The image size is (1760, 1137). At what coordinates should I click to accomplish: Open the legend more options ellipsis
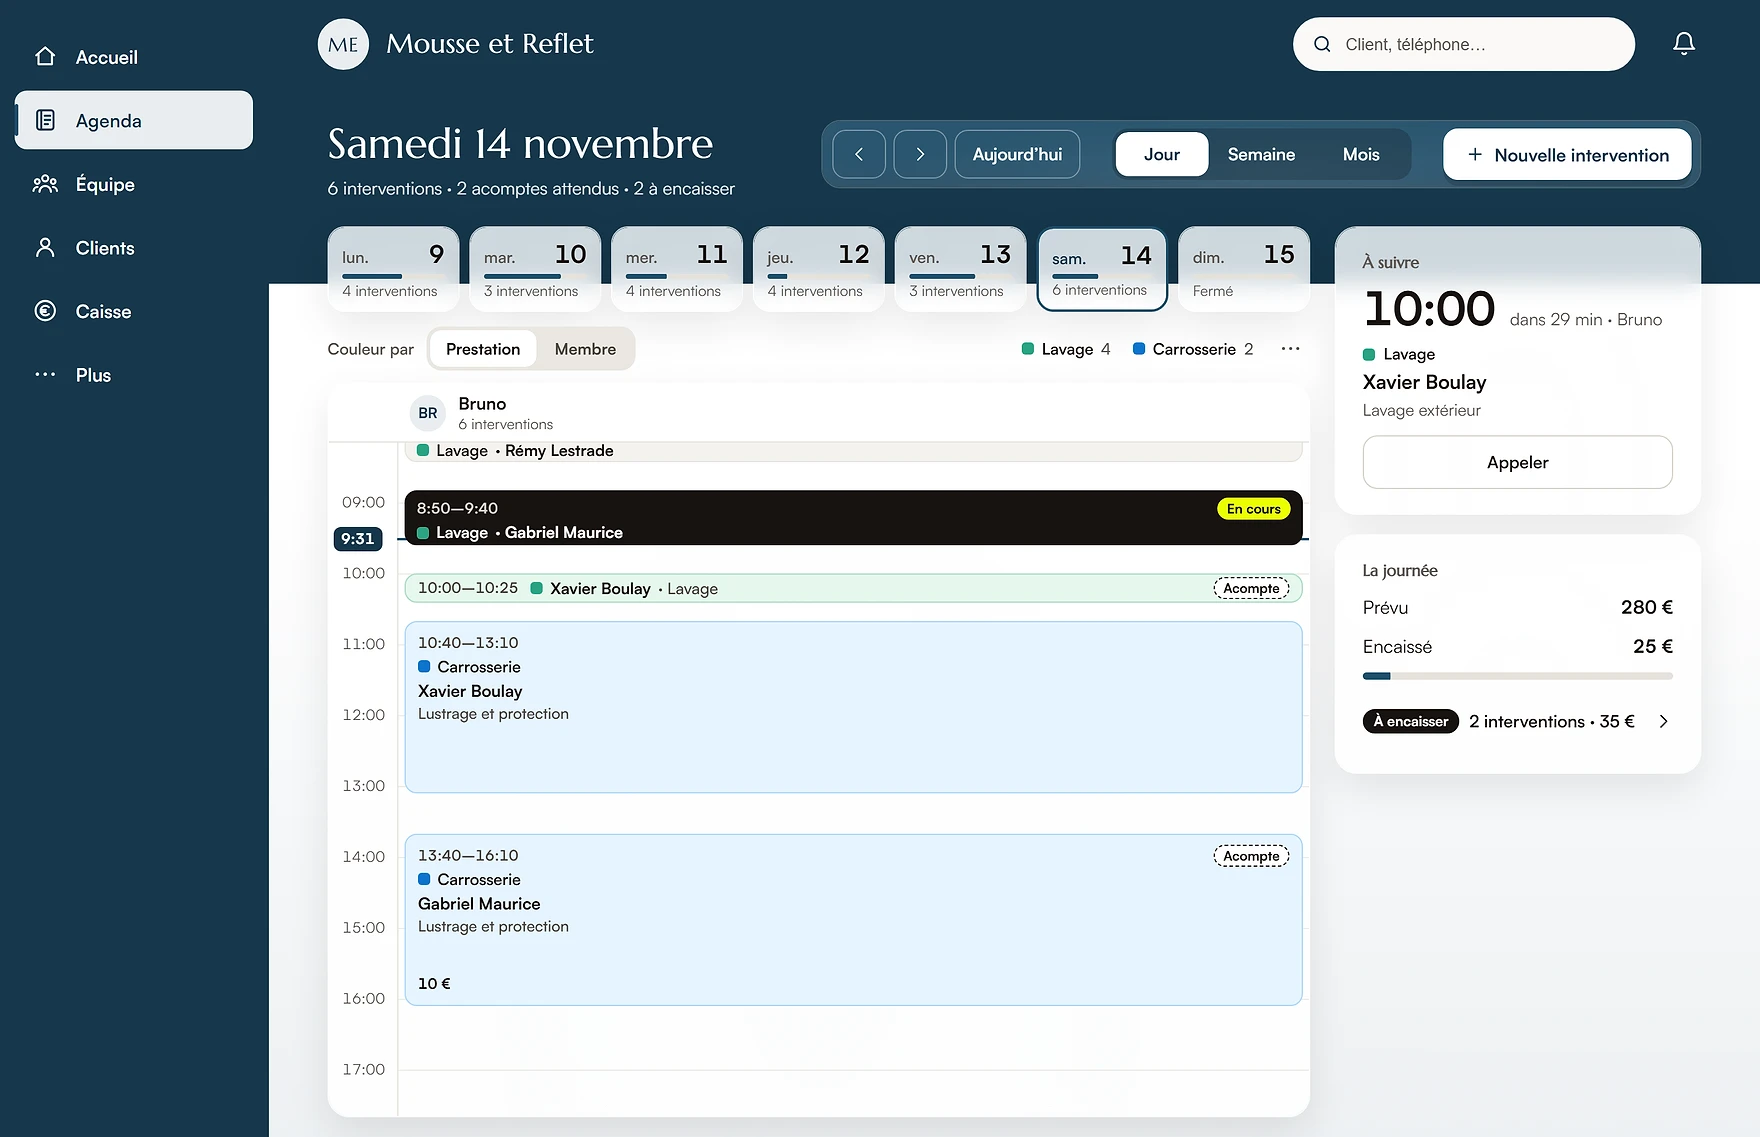1290,349
